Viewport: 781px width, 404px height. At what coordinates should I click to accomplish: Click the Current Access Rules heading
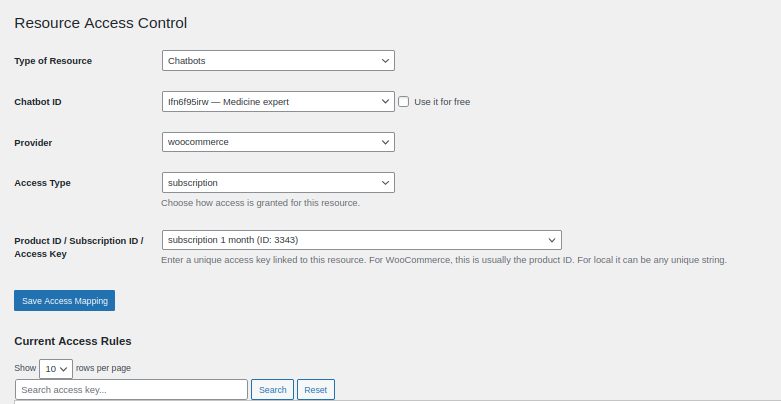tap(73, 341)
